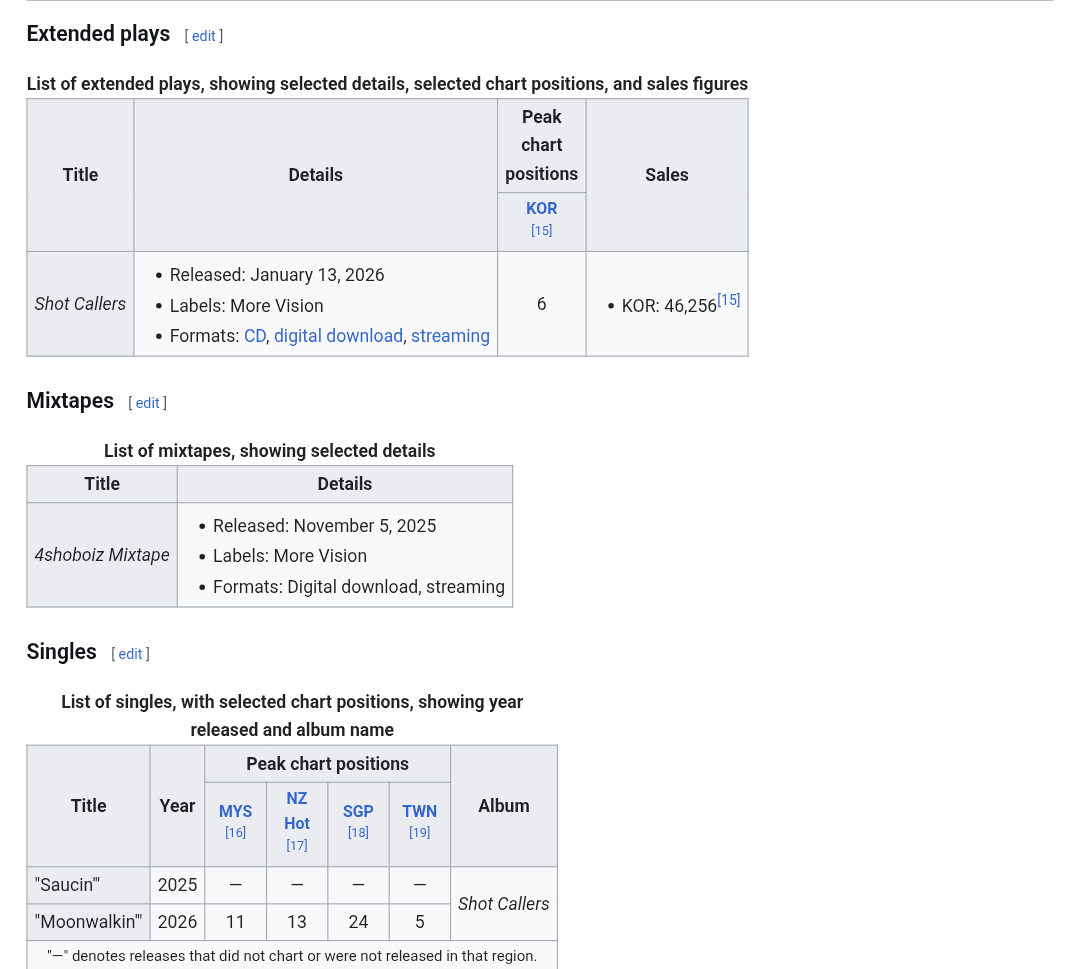Viewport: 1080px width, 969px height.
Task: Open reference 18 under SGP
Action: 358,832
